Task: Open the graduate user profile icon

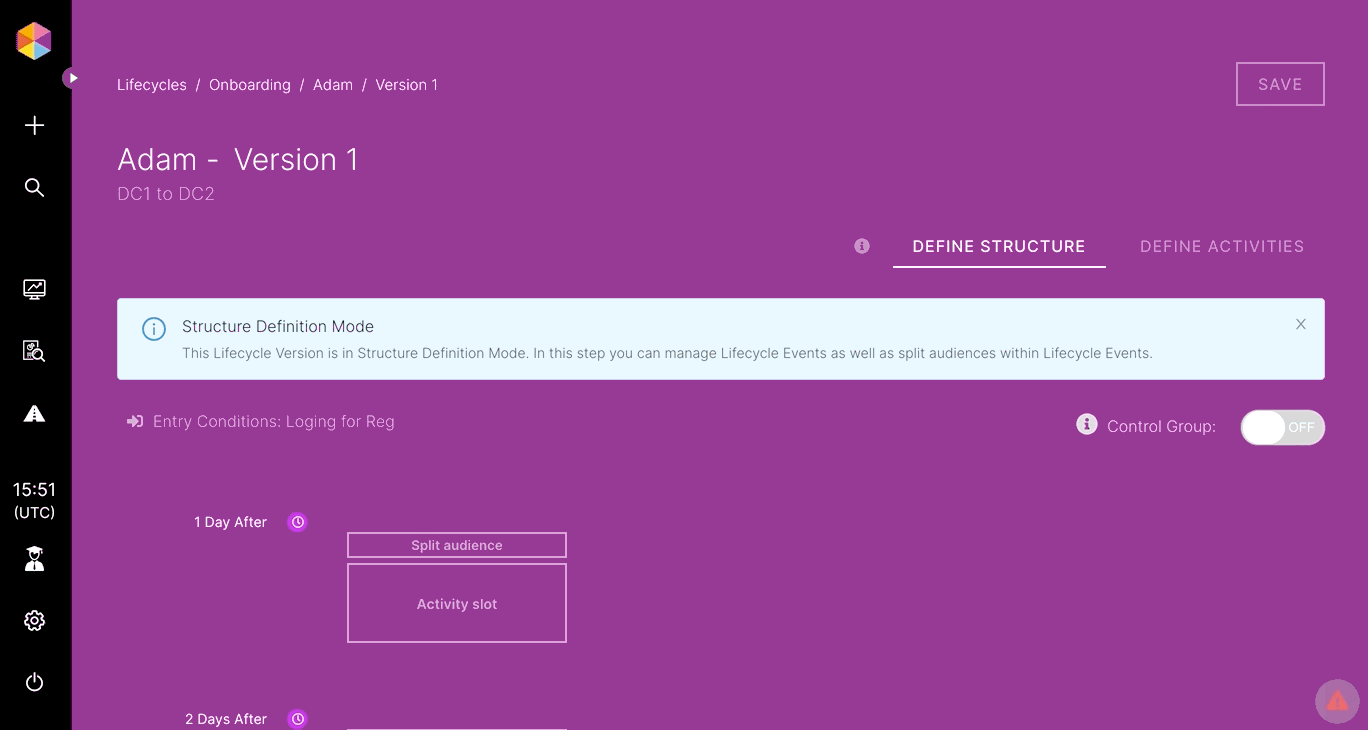Action: (x=34, y=558)
